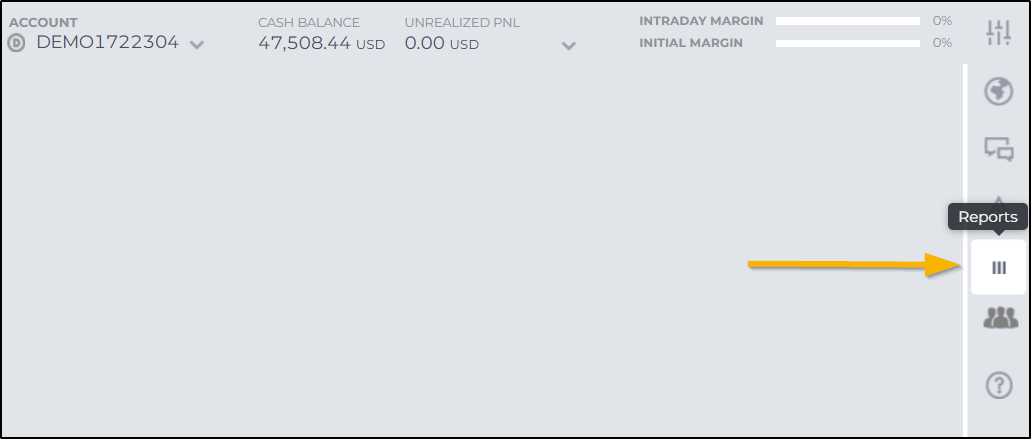
Task: Click the circled D demo account icon
Action: pyautogui.click(x=16, y=44)
